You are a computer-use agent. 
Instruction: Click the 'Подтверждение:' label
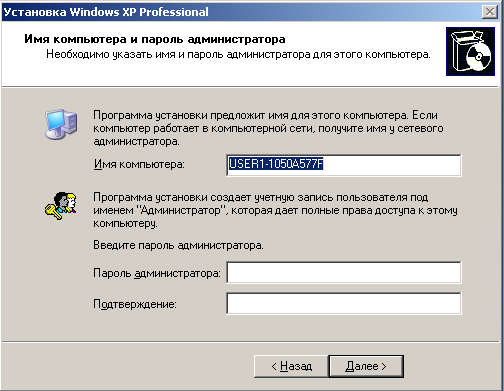pyautogui.click(x=135, y=304)
